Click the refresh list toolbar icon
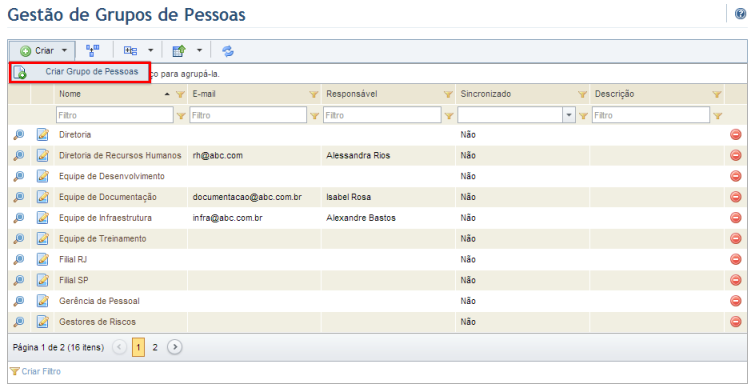The width and height of the screenshot is (755, 388). pos(228,51)
